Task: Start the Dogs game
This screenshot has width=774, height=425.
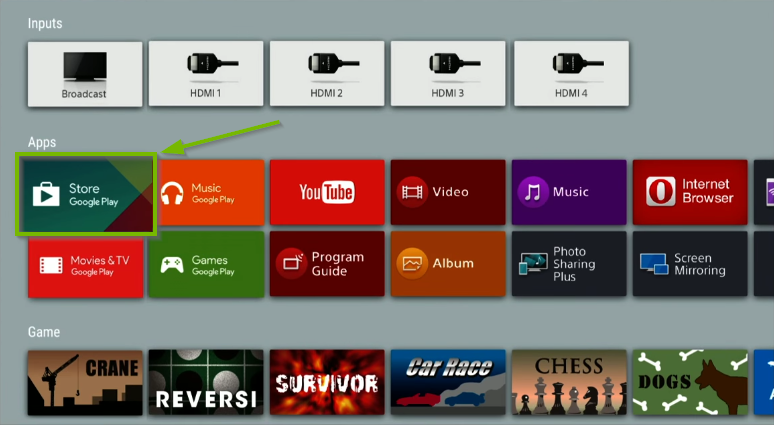Action: 690,383
